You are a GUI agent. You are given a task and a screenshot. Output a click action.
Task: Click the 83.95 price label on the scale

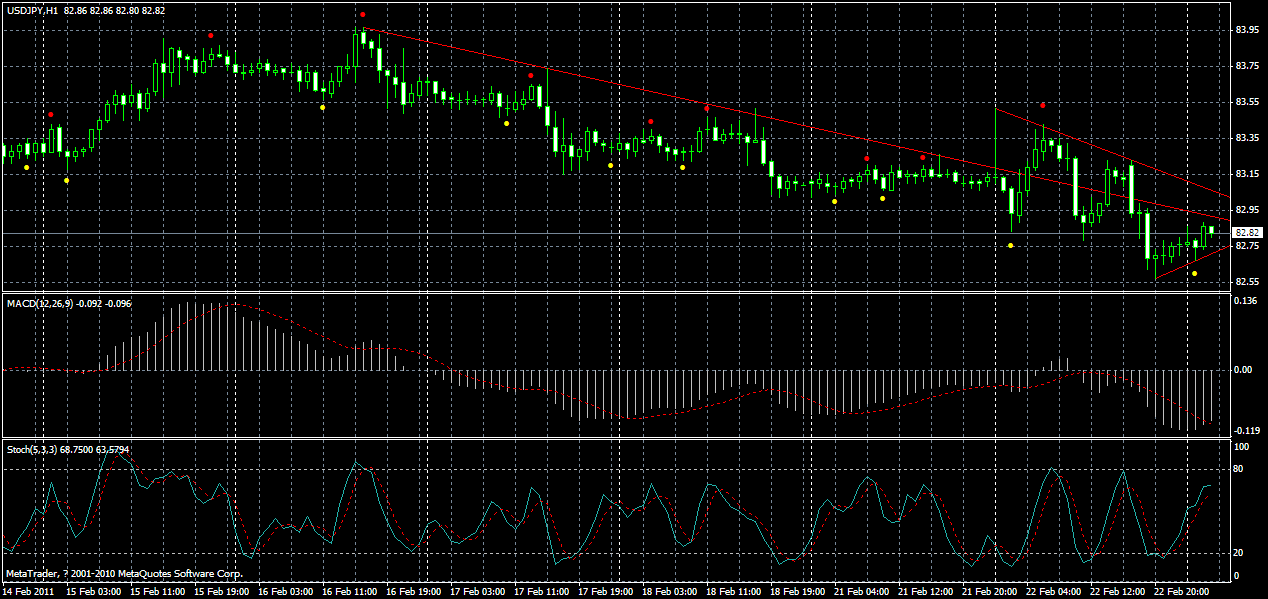click(x=1248, y=30)
